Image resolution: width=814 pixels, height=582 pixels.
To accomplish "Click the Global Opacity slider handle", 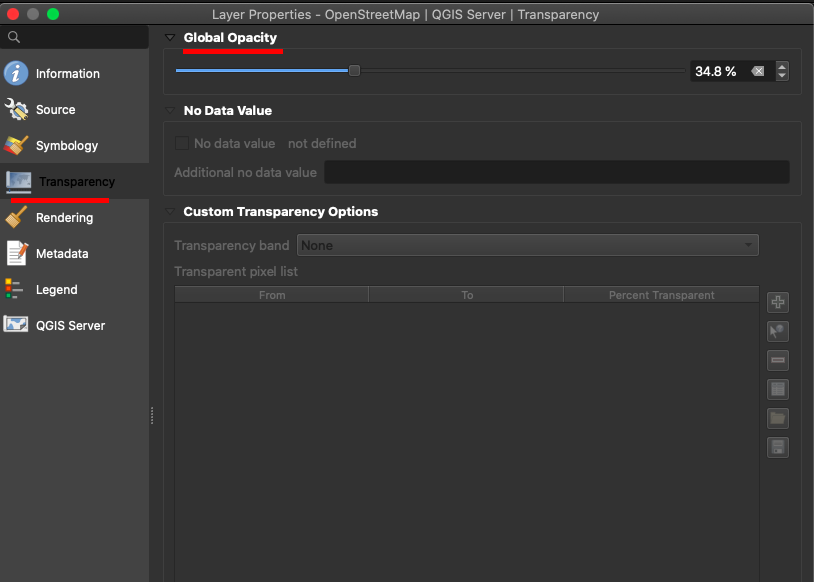I will [354, 70].
